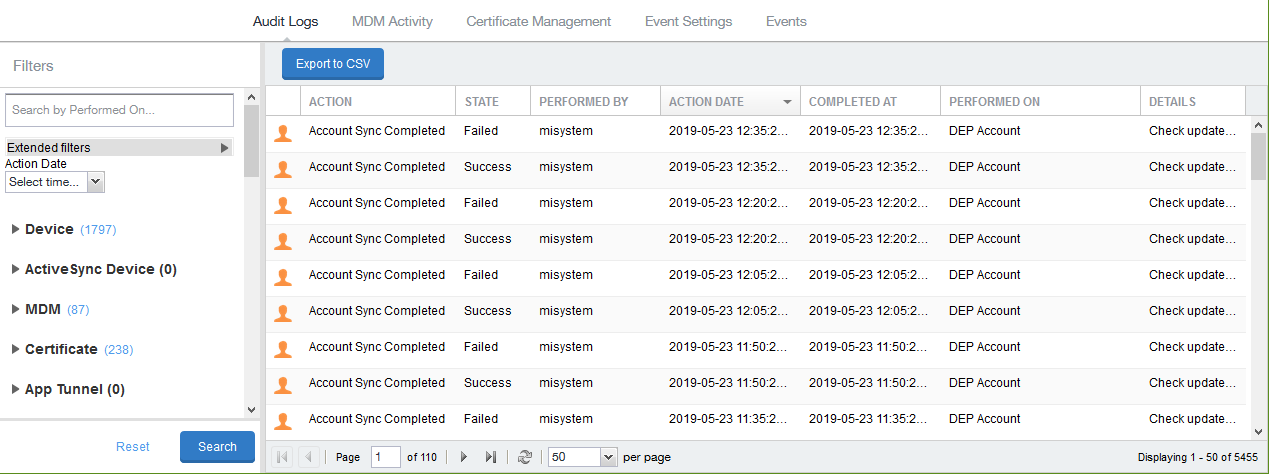Click the table's vertical scrollbar thumb

tap(1258, 155)
